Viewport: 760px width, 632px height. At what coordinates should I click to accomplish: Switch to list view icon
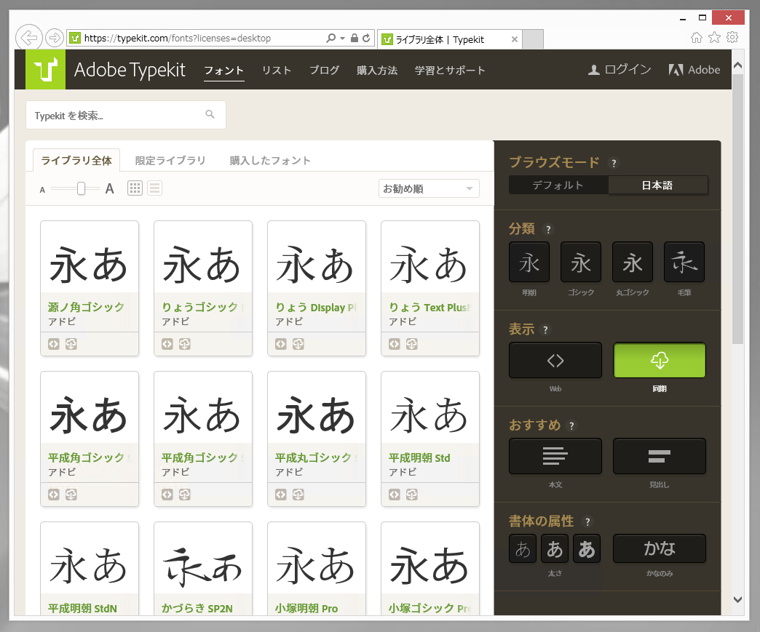point(155,188)
